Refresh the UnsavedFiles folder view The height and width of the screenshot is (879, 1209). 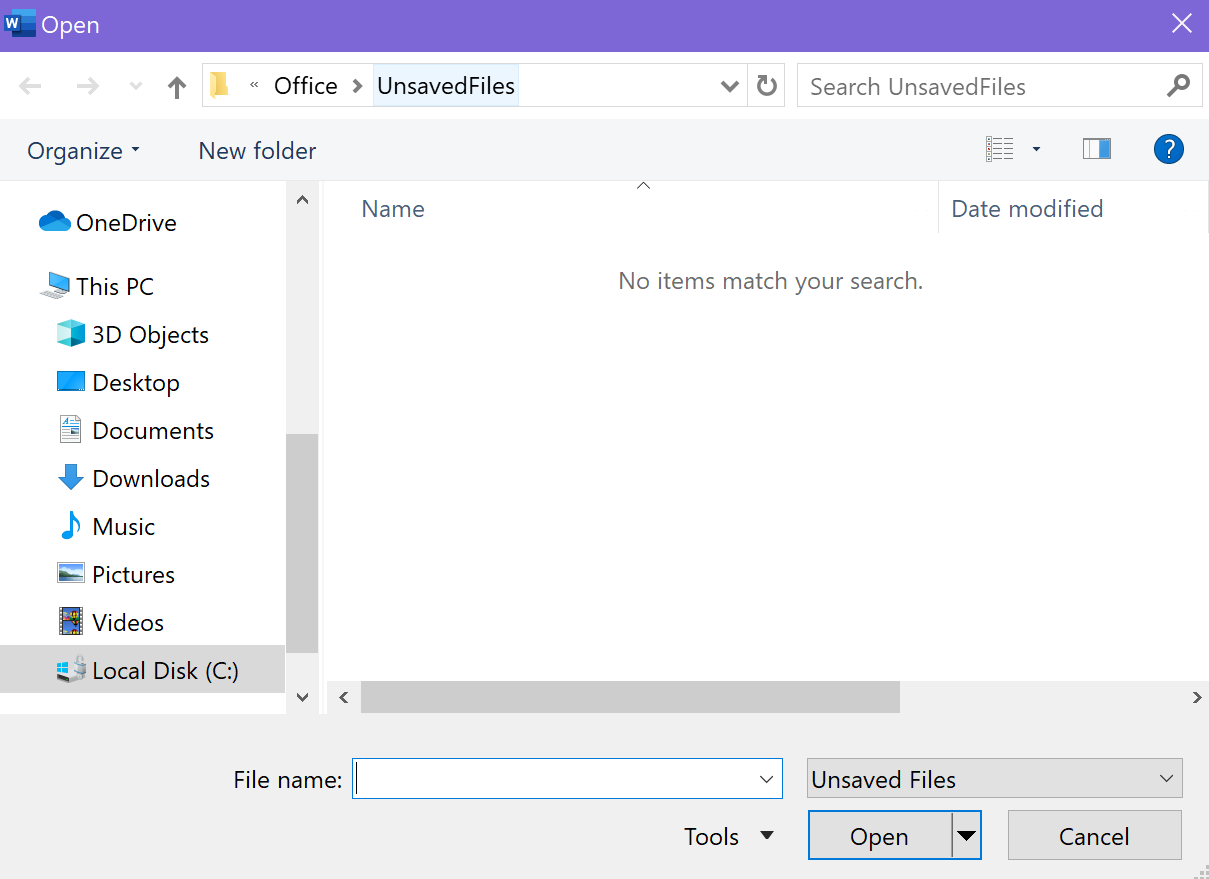point(767,87)
